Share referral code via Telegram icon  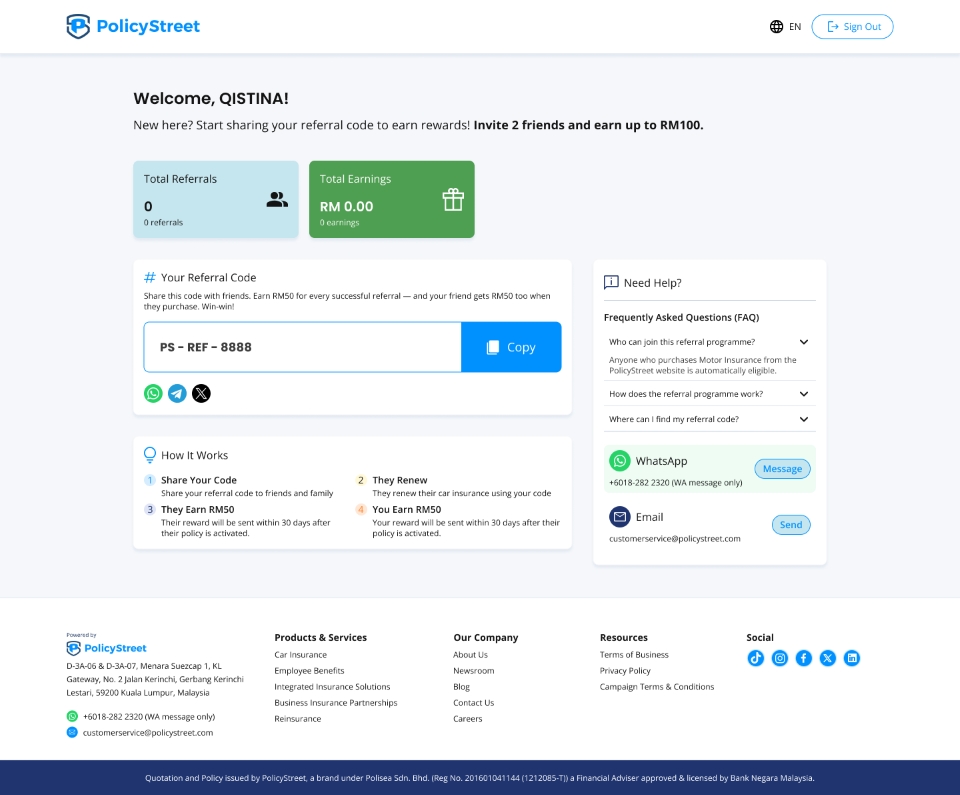point(178,393)
